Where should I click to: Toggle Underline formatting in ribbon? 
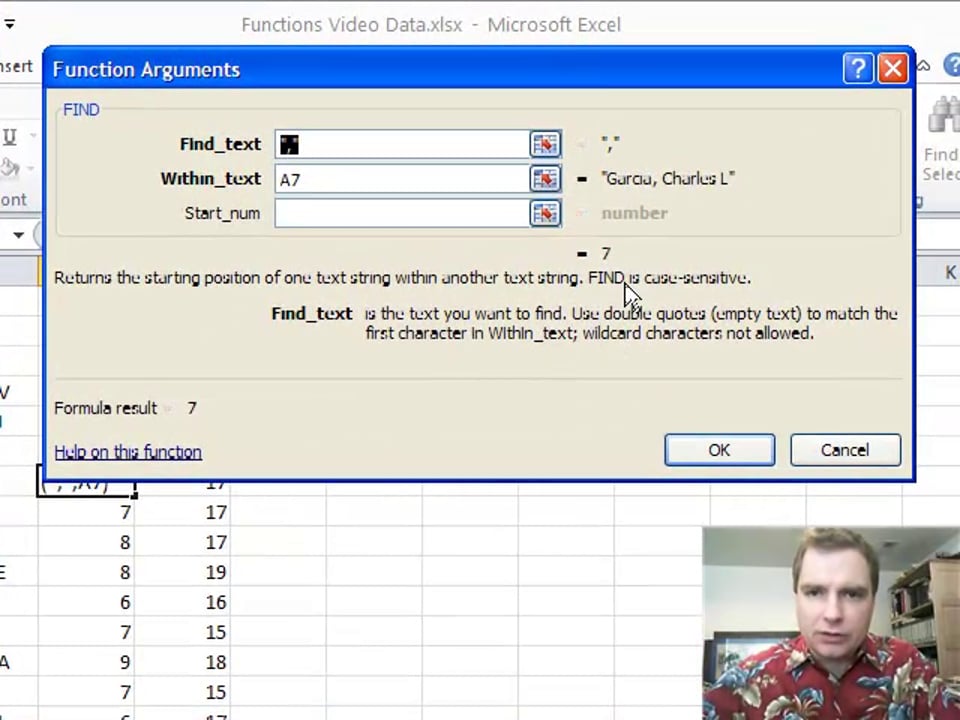coord(10,136)
